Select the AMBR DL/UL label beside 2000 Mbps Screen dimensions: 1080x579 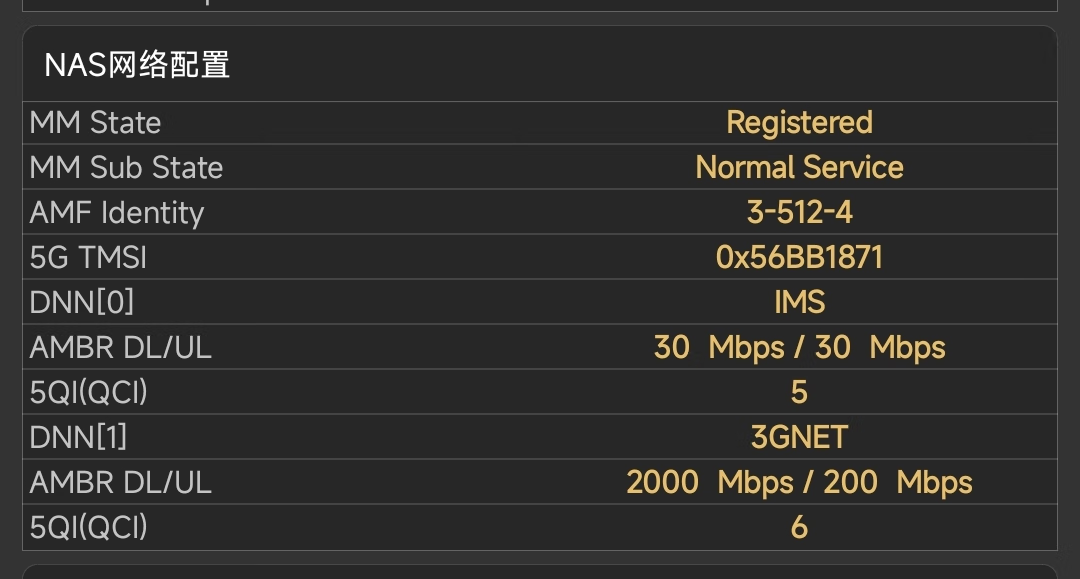121,483
